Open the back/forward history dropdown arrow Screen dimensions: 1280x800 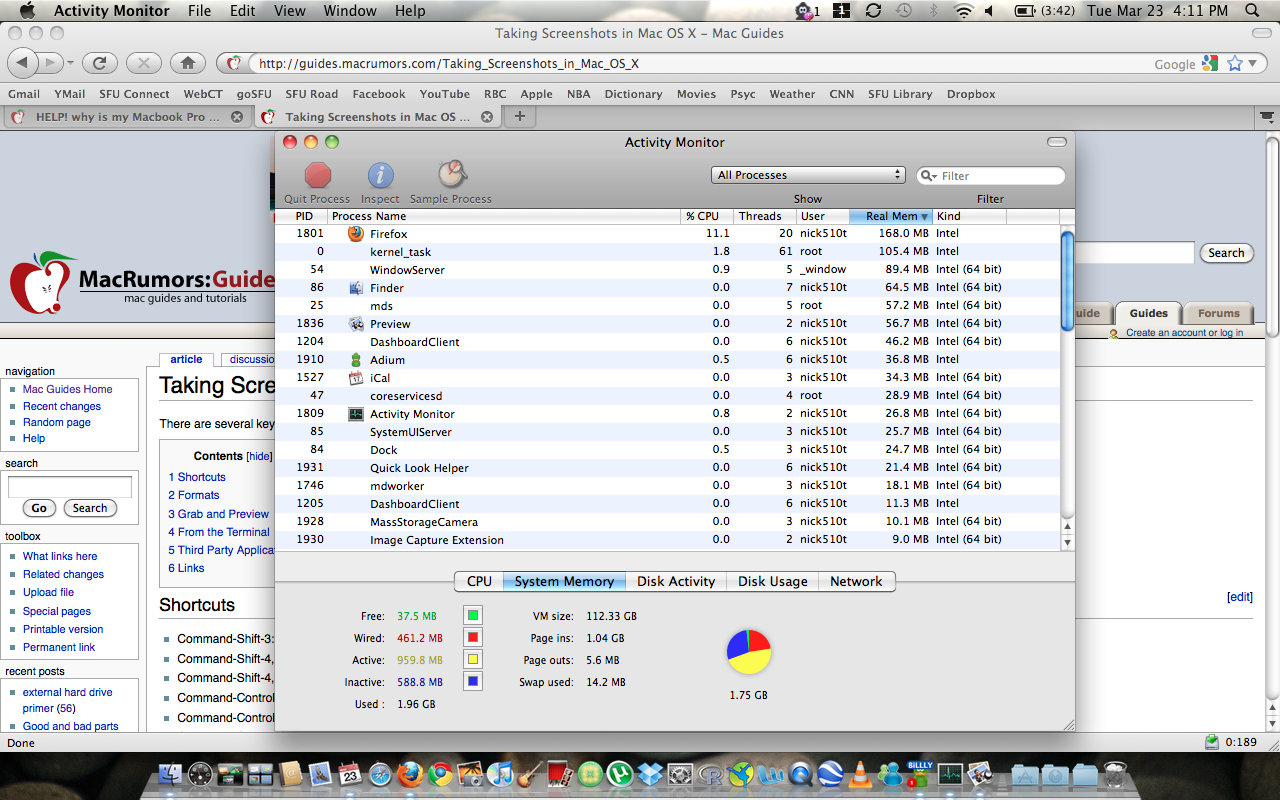point(71,63)
